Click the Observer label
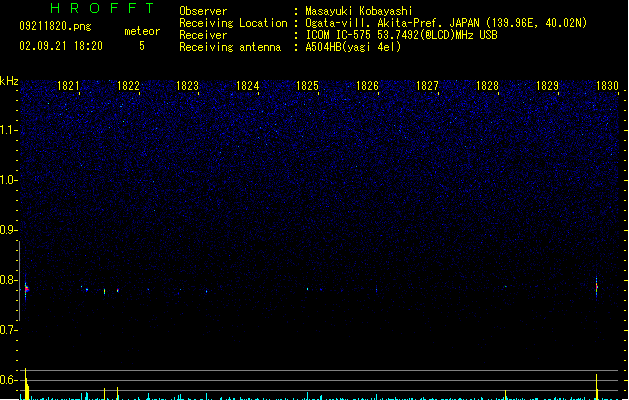This screenshot has height=400, width=629. [203, 11]
